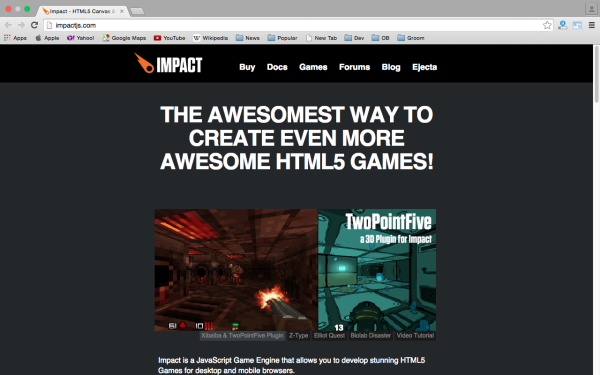Click the page icon in address bar

[49, 25]
